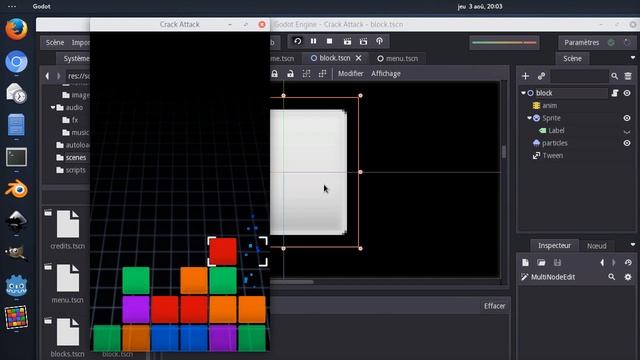Open the terminal from the dock

(x=16, y=157)
